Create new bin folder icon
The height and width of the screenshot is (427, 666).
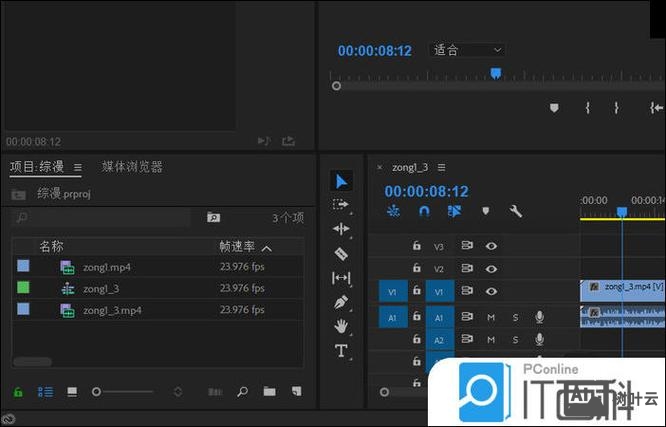[x=269, y=391]
